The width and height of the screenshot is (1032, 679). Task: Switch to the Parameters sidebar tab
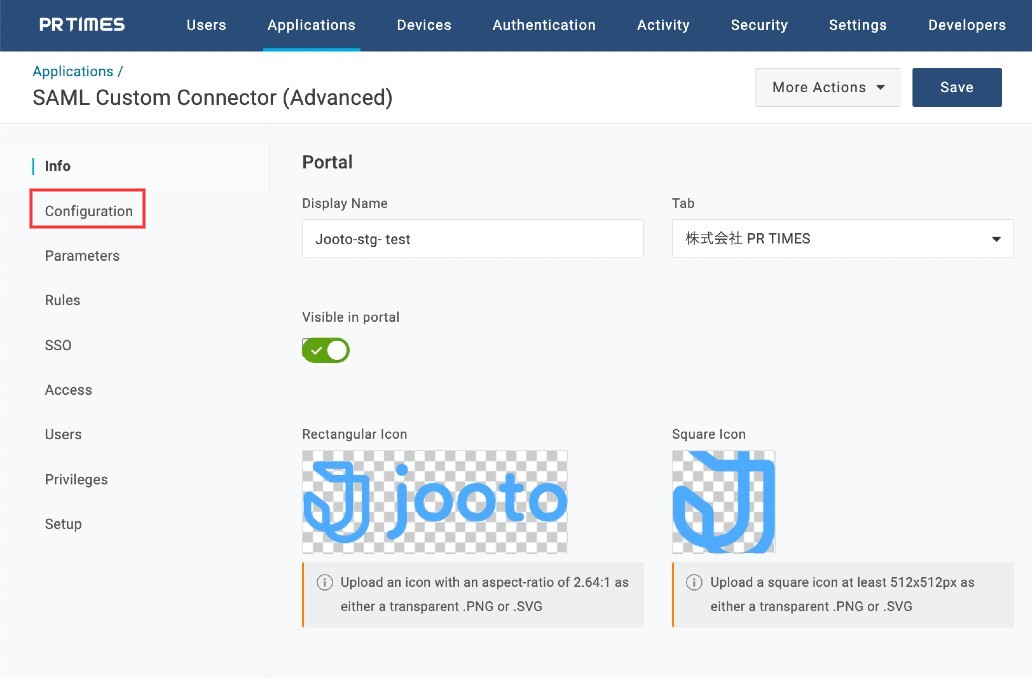(82, 256)
